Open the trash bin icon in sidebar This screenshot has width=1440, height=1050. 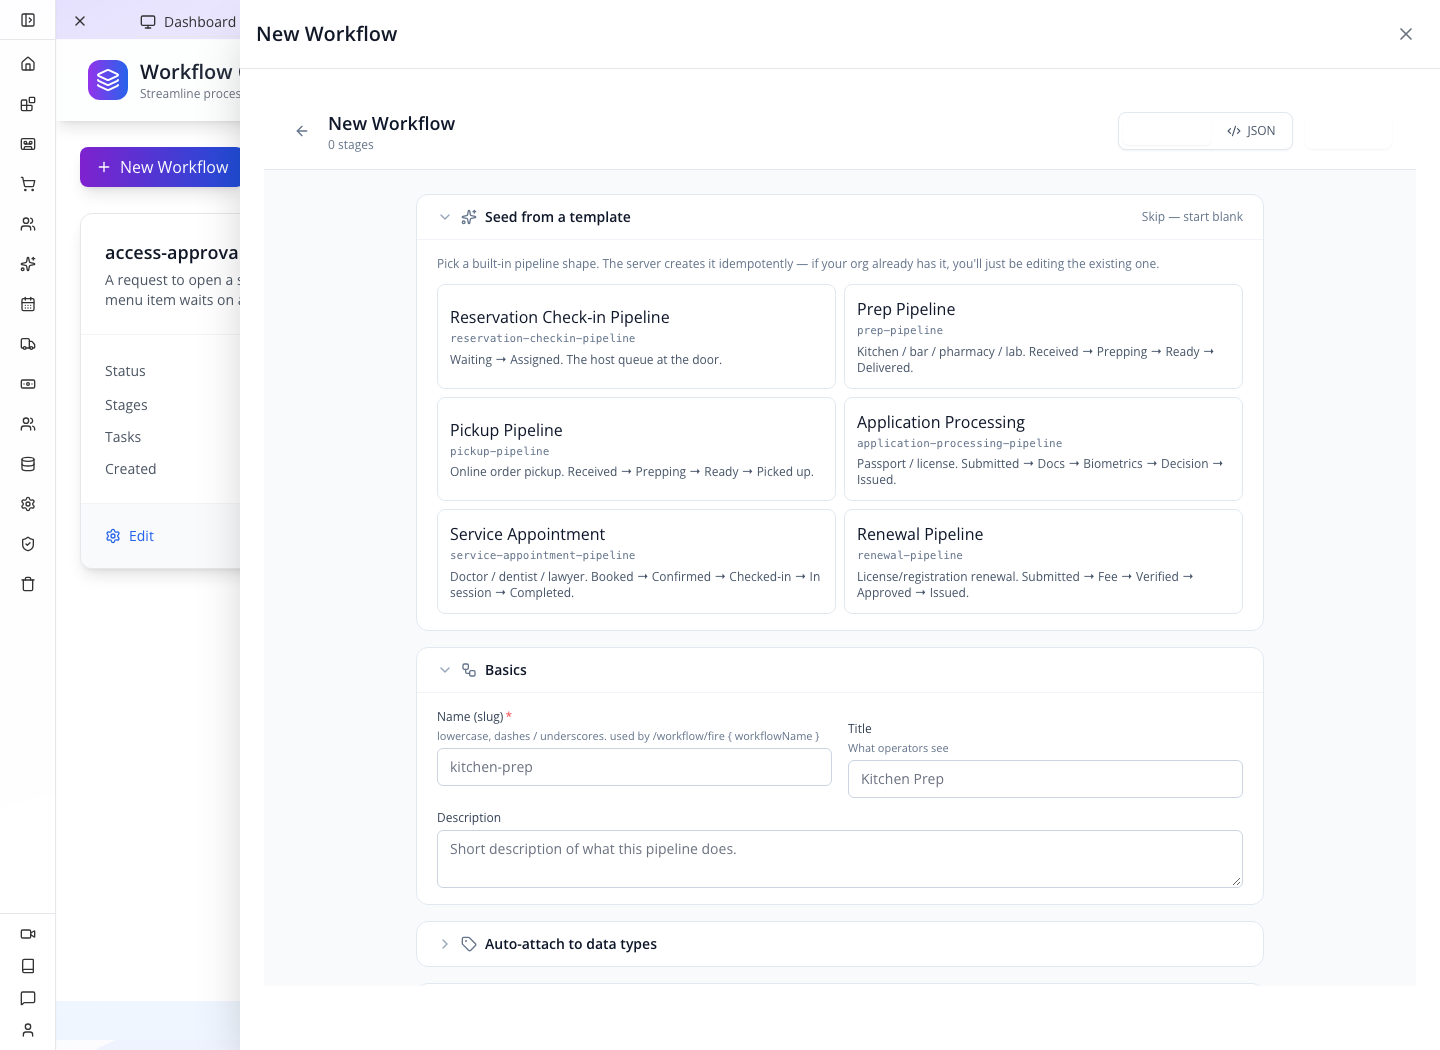28,584
